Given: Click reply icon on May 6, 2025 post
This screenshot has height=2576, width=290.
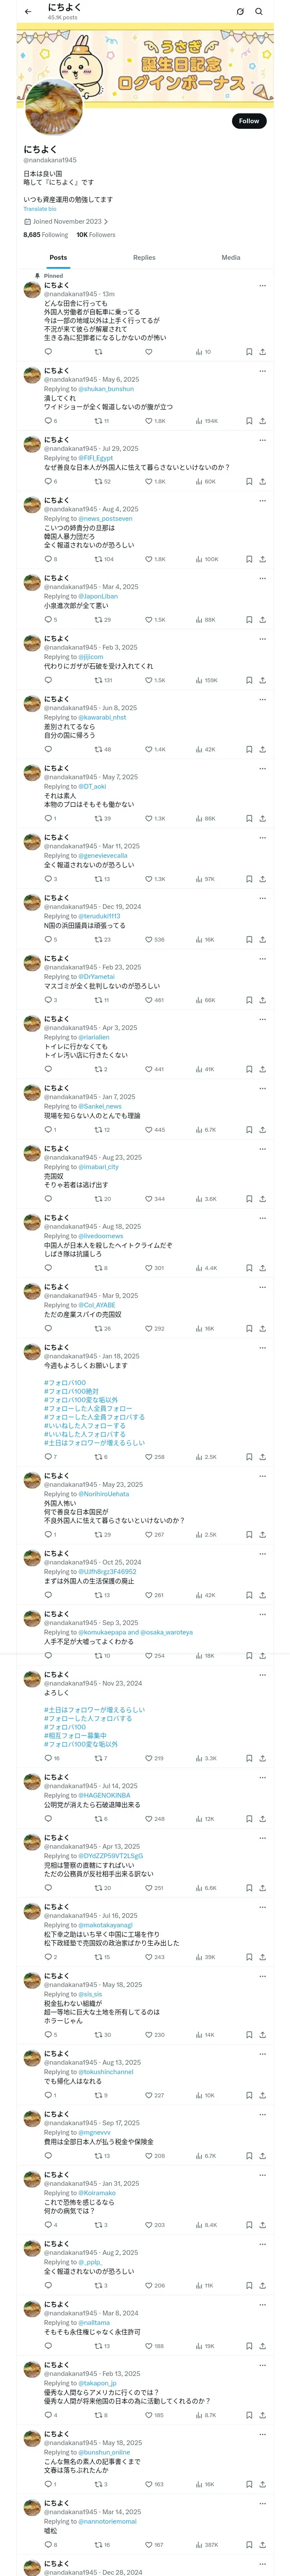Looking at the screenshot, I should tap(48, 421).
